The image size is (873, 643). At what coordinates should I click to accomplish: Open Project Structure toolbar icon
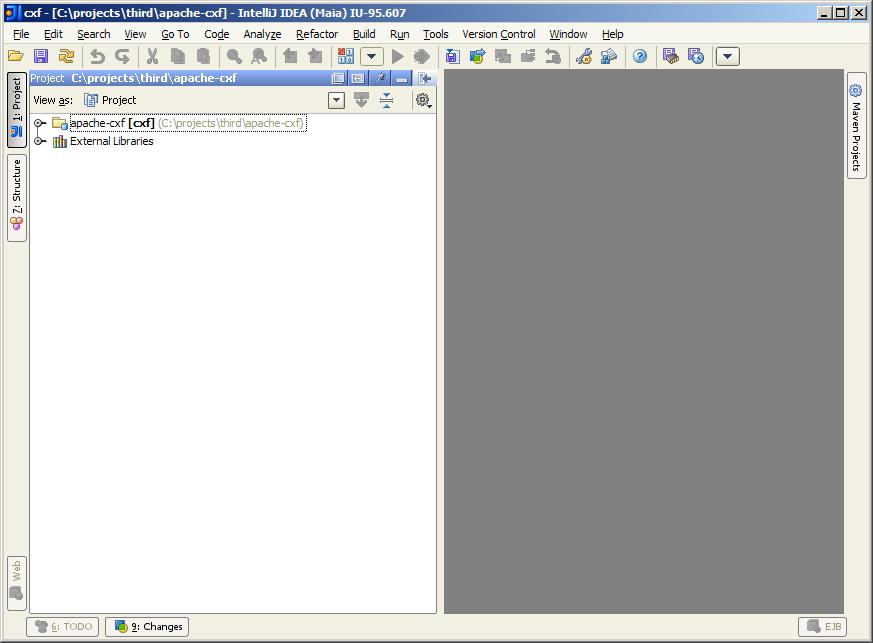coord(609,56)
